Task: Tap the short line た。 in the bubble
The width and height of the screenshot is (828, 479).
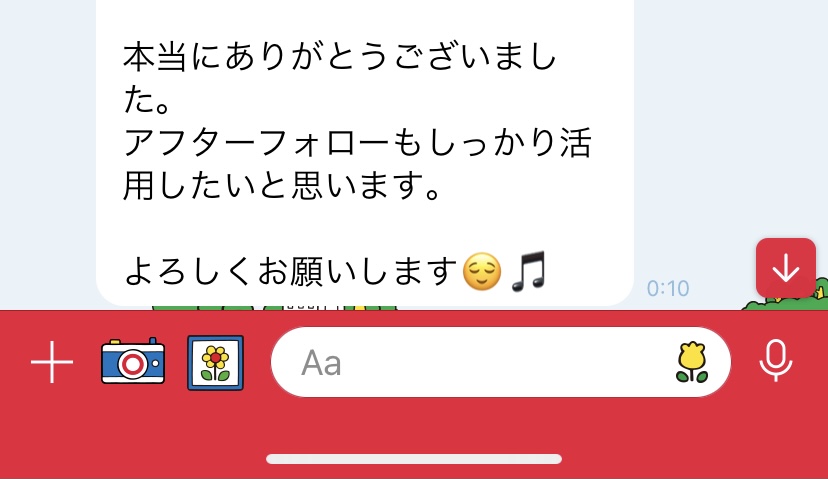Action: tap(147, 100)
